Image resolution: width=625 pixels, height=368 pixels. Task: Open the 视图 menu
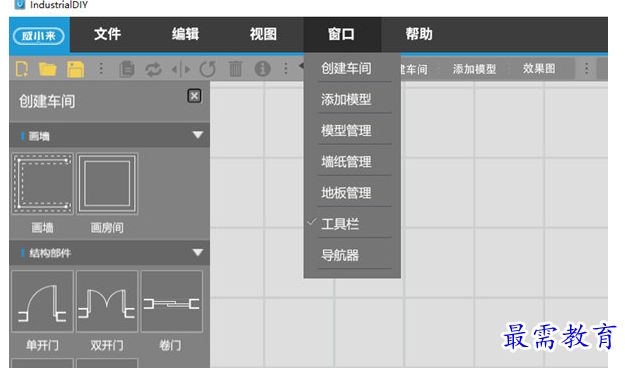click(x=263, y=34)
